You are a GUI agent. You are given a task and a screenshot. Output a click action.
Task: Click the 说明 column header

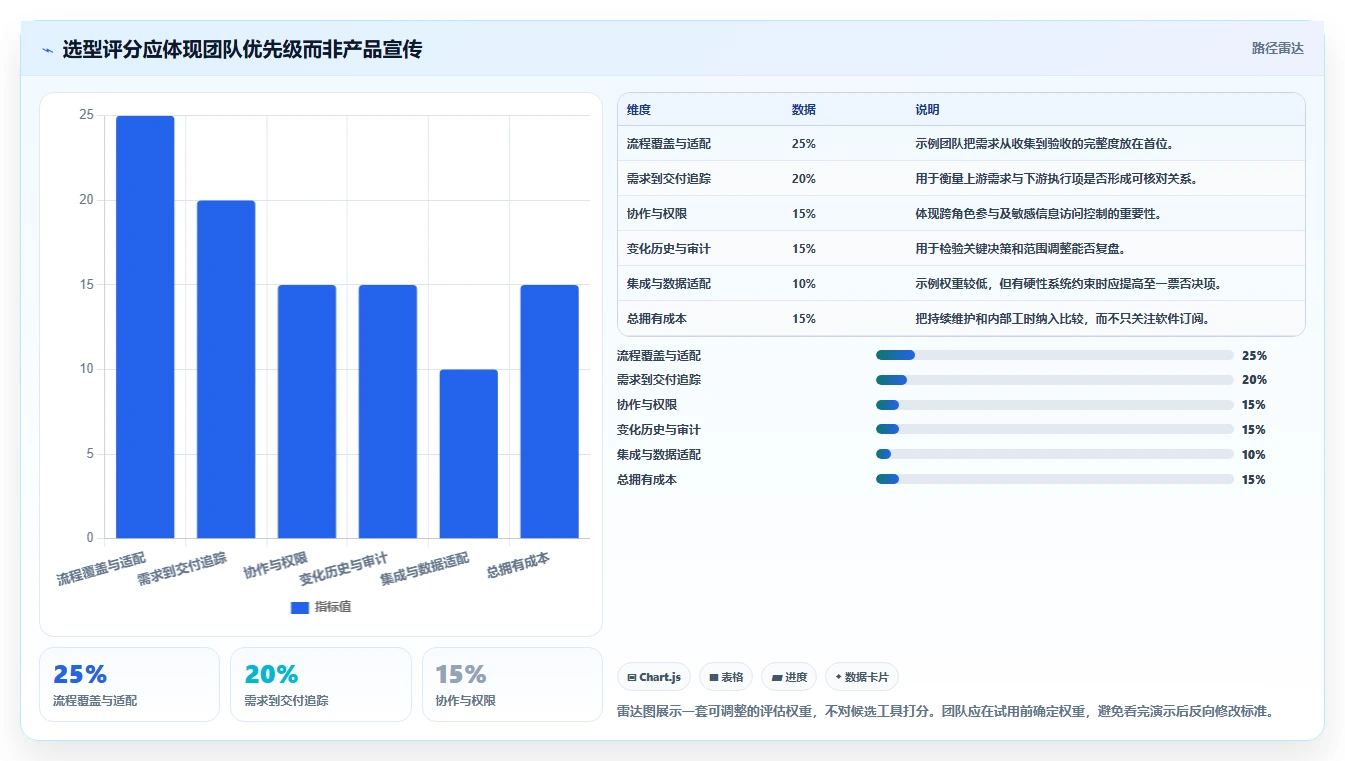pos(927,110)
